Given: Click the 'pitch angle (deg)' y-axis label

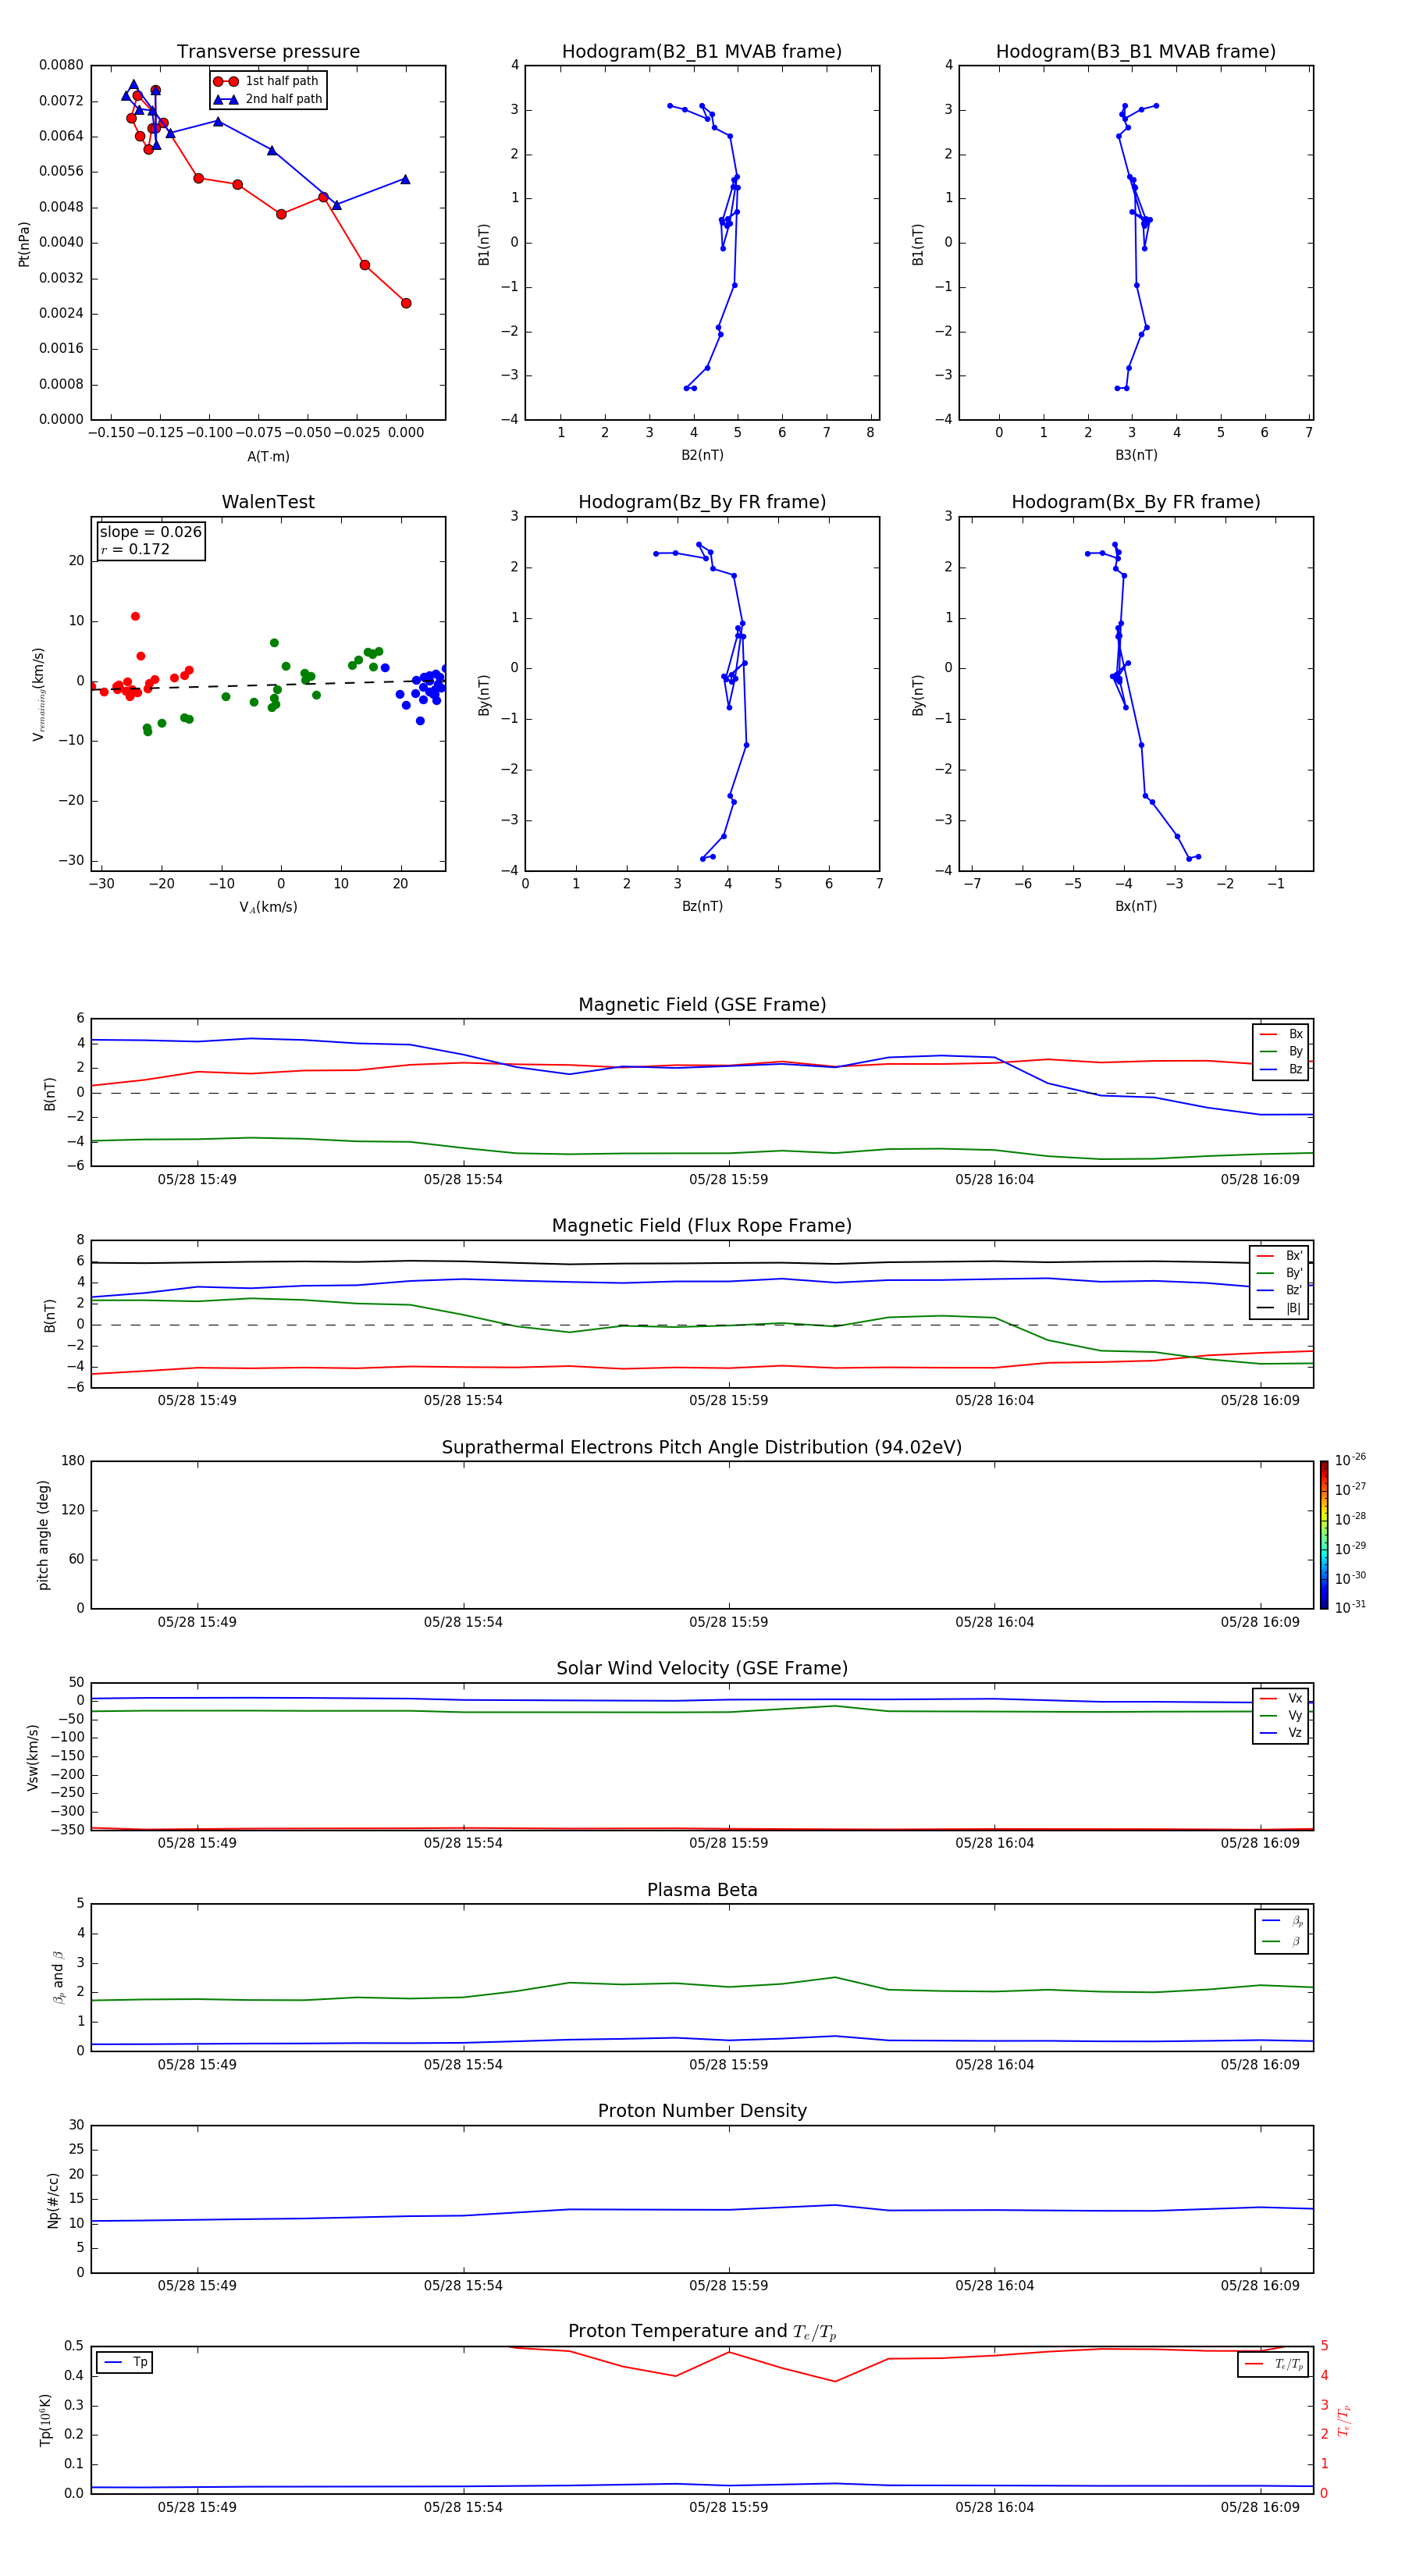Looking at the screenshot, I should click(43, 1535).
